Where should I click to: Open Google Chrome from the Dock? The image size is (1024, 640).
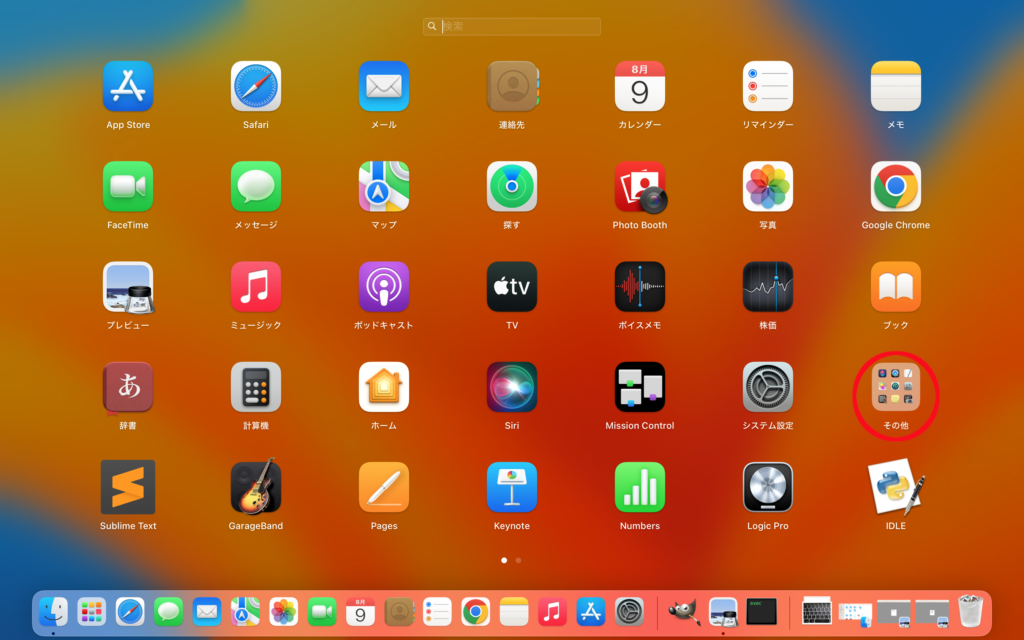click(x=475, y=612)
